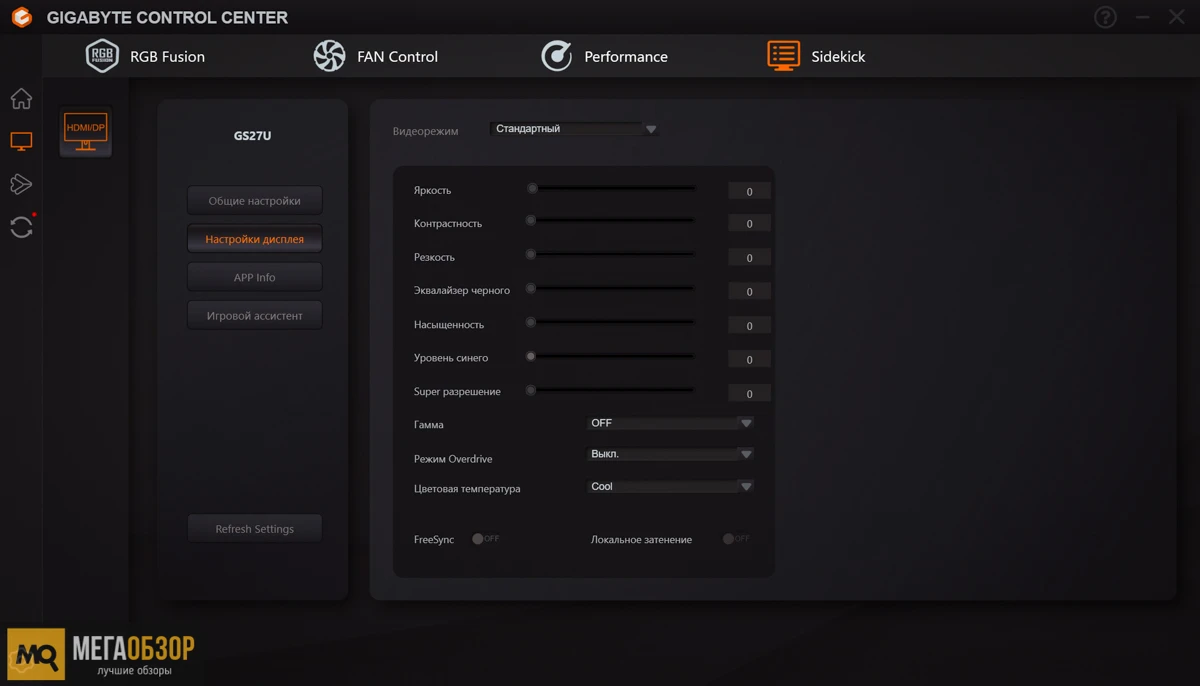Select the HDMI/DP monitor device

coord(86,132)
